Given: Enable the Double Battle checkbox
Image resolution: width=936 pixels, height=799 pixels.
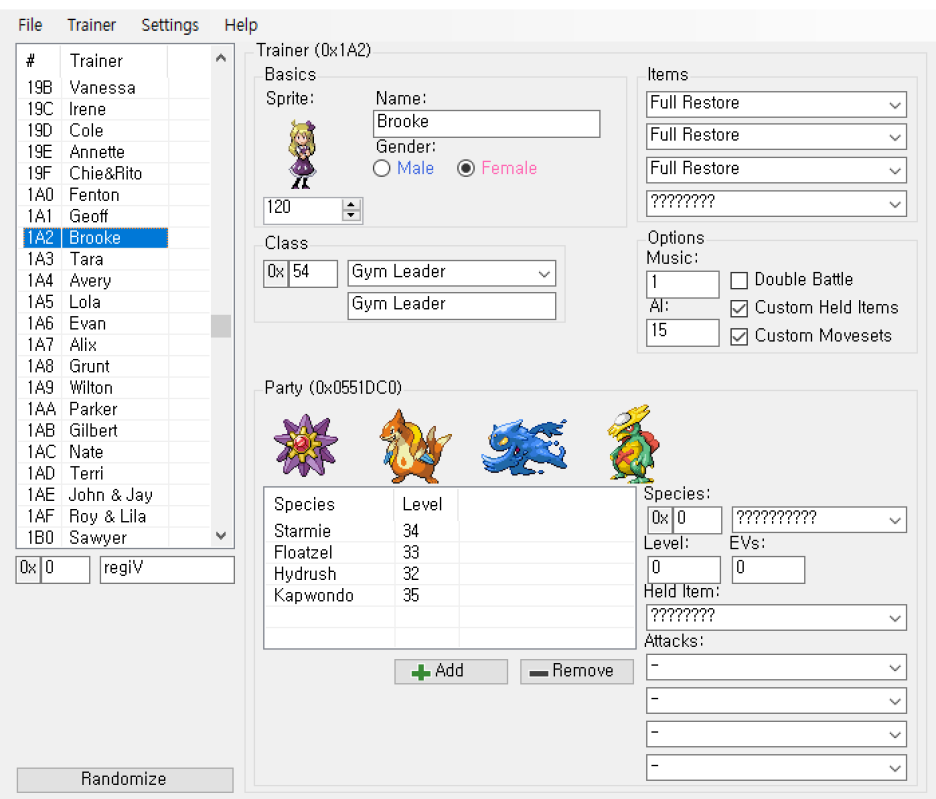Looking at the screenshot, I should point(739,280).
